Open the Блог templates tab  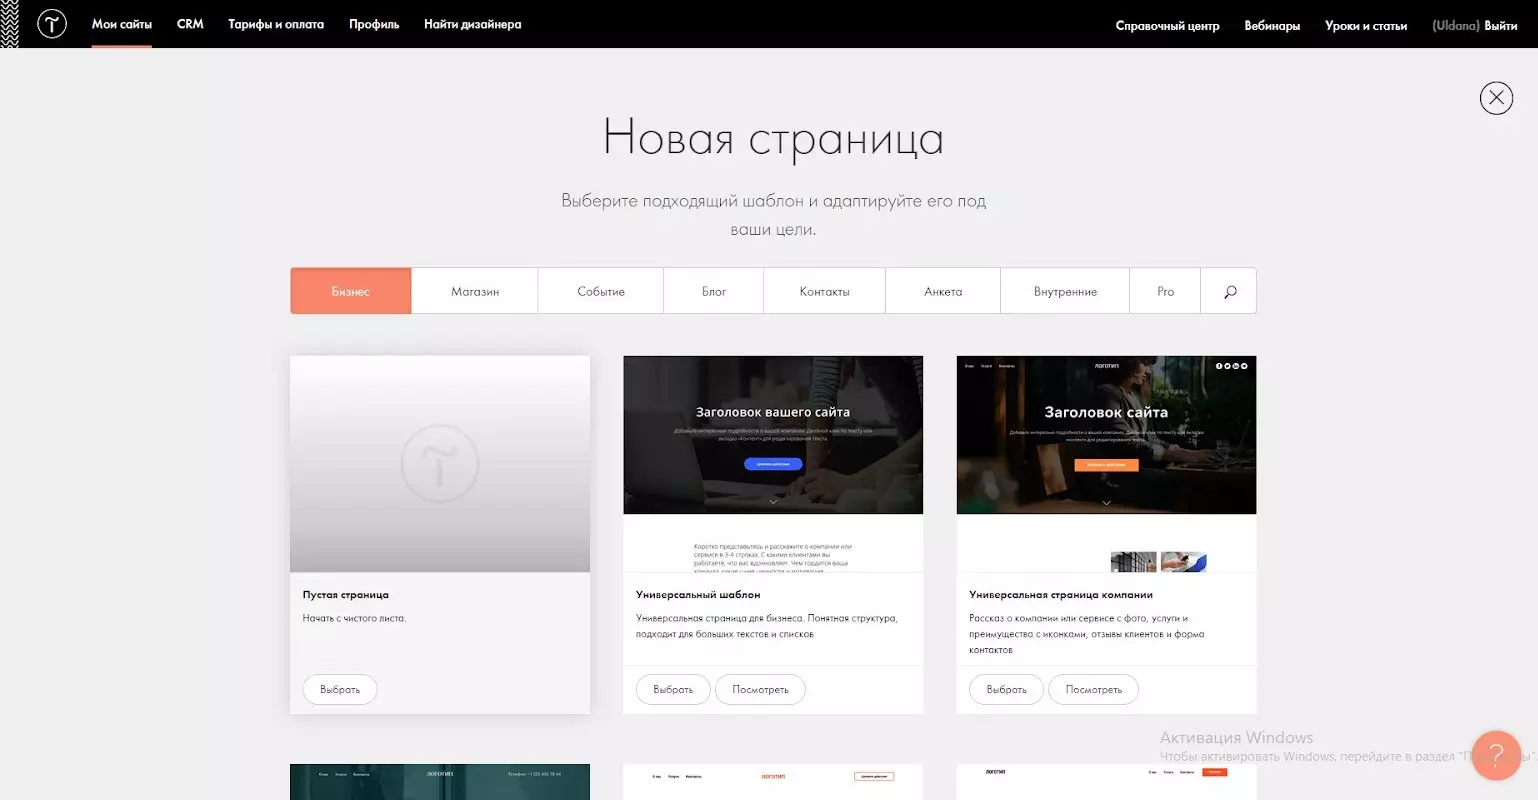pos(714,291)
